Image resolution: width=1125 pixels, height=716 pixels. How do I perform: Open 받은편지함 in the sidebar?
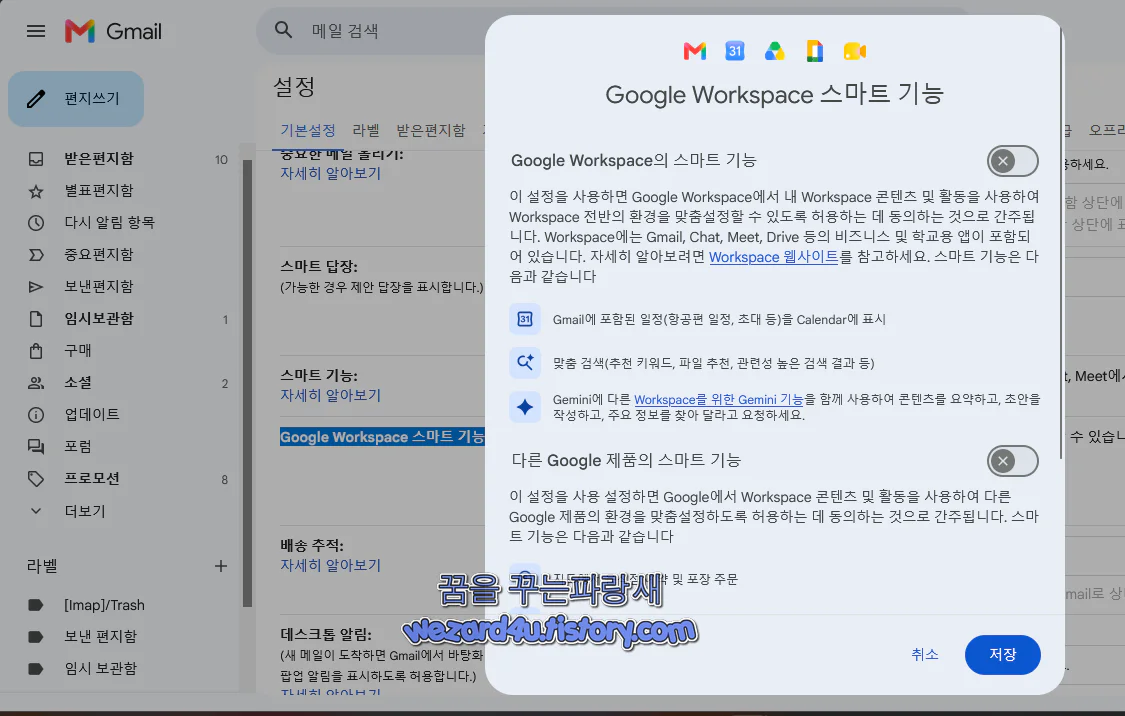pos(99,159)
